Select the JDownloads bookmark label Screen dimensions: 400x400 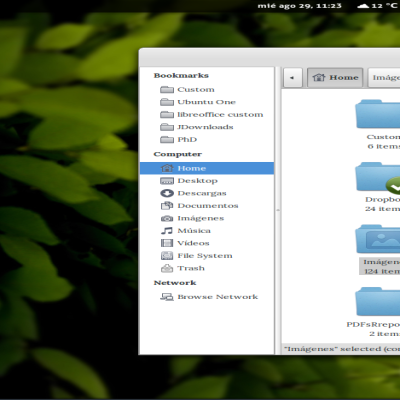click(x=205, y=127)
